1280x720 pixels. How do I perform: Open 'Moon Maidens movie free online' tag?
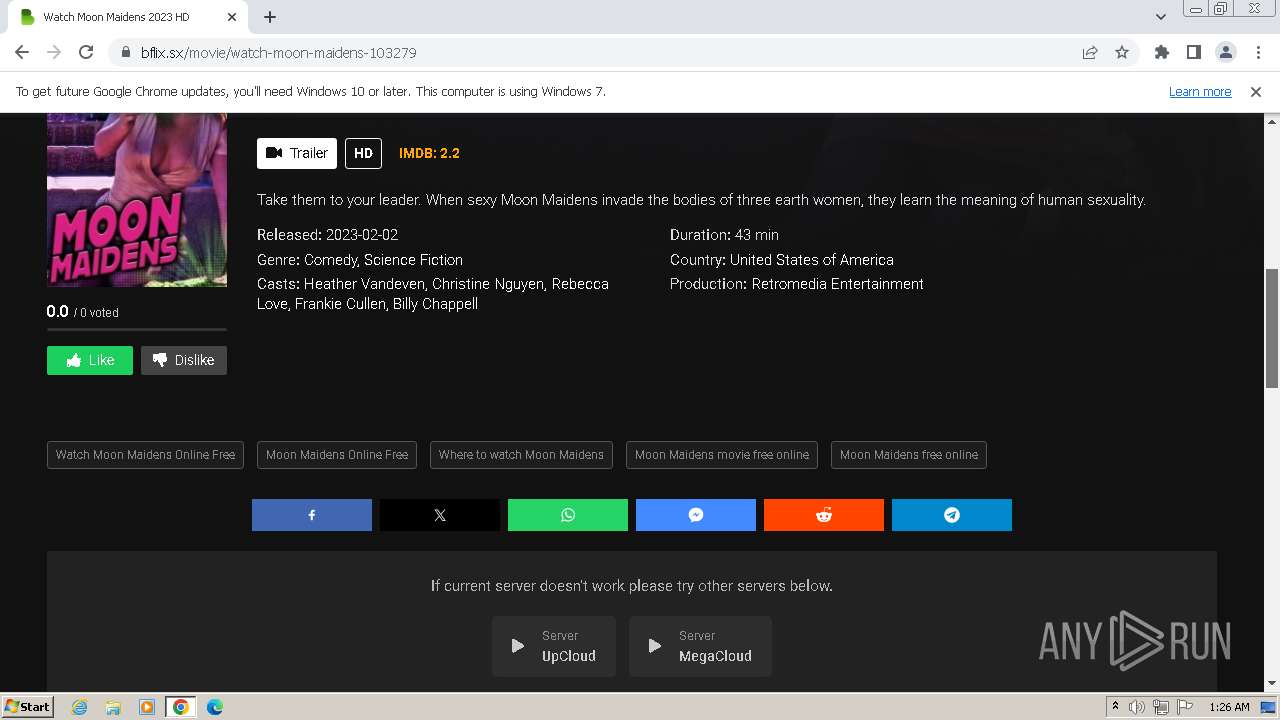(722, 455)
